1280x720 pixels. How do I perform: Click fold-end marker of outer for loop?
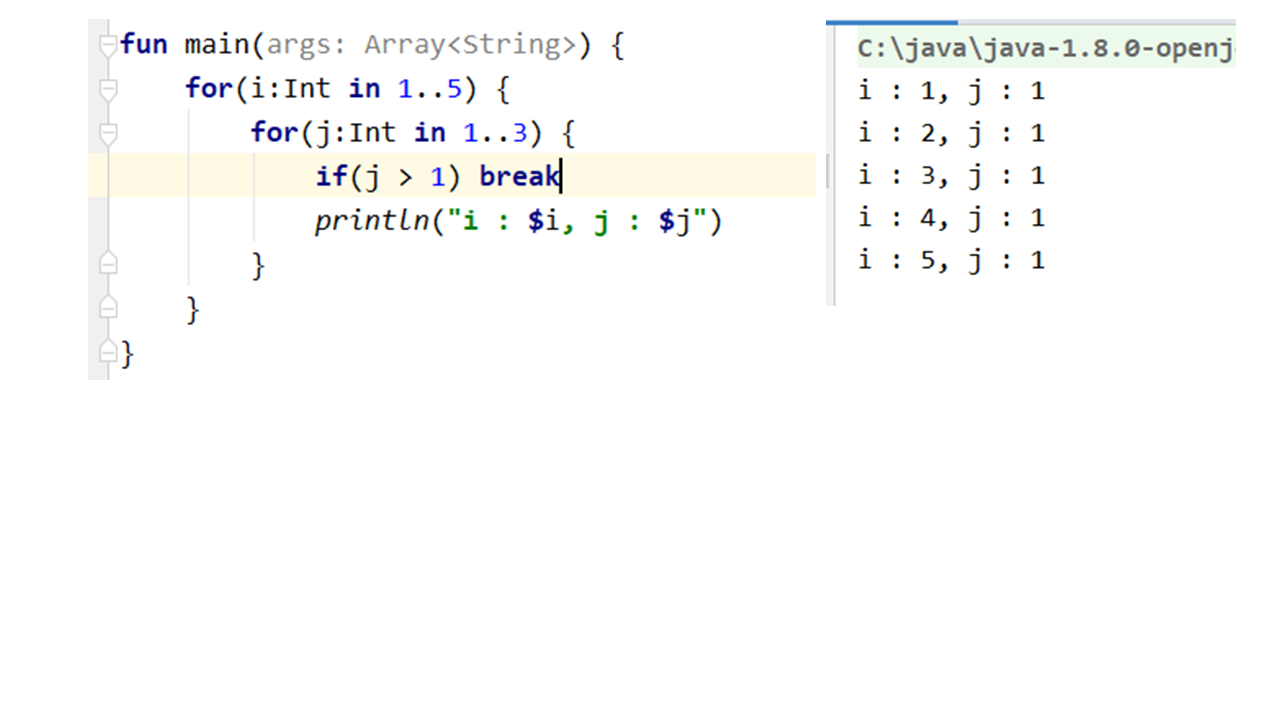(x=108, y=308)
